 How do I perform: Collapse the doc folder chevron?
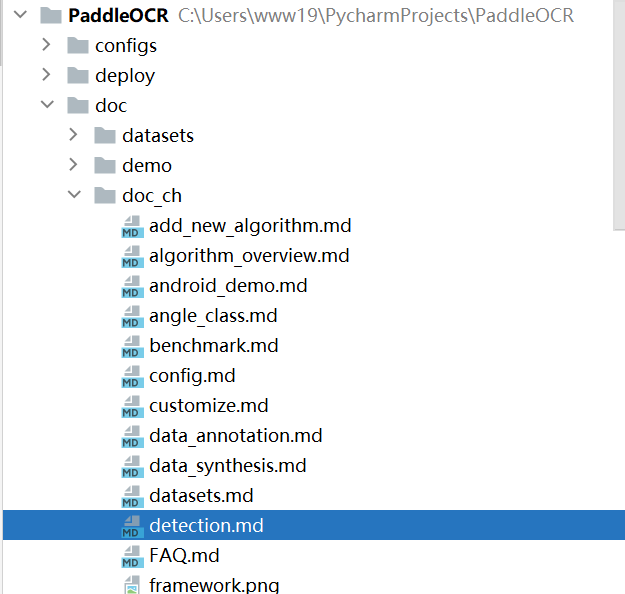(47, 105)
